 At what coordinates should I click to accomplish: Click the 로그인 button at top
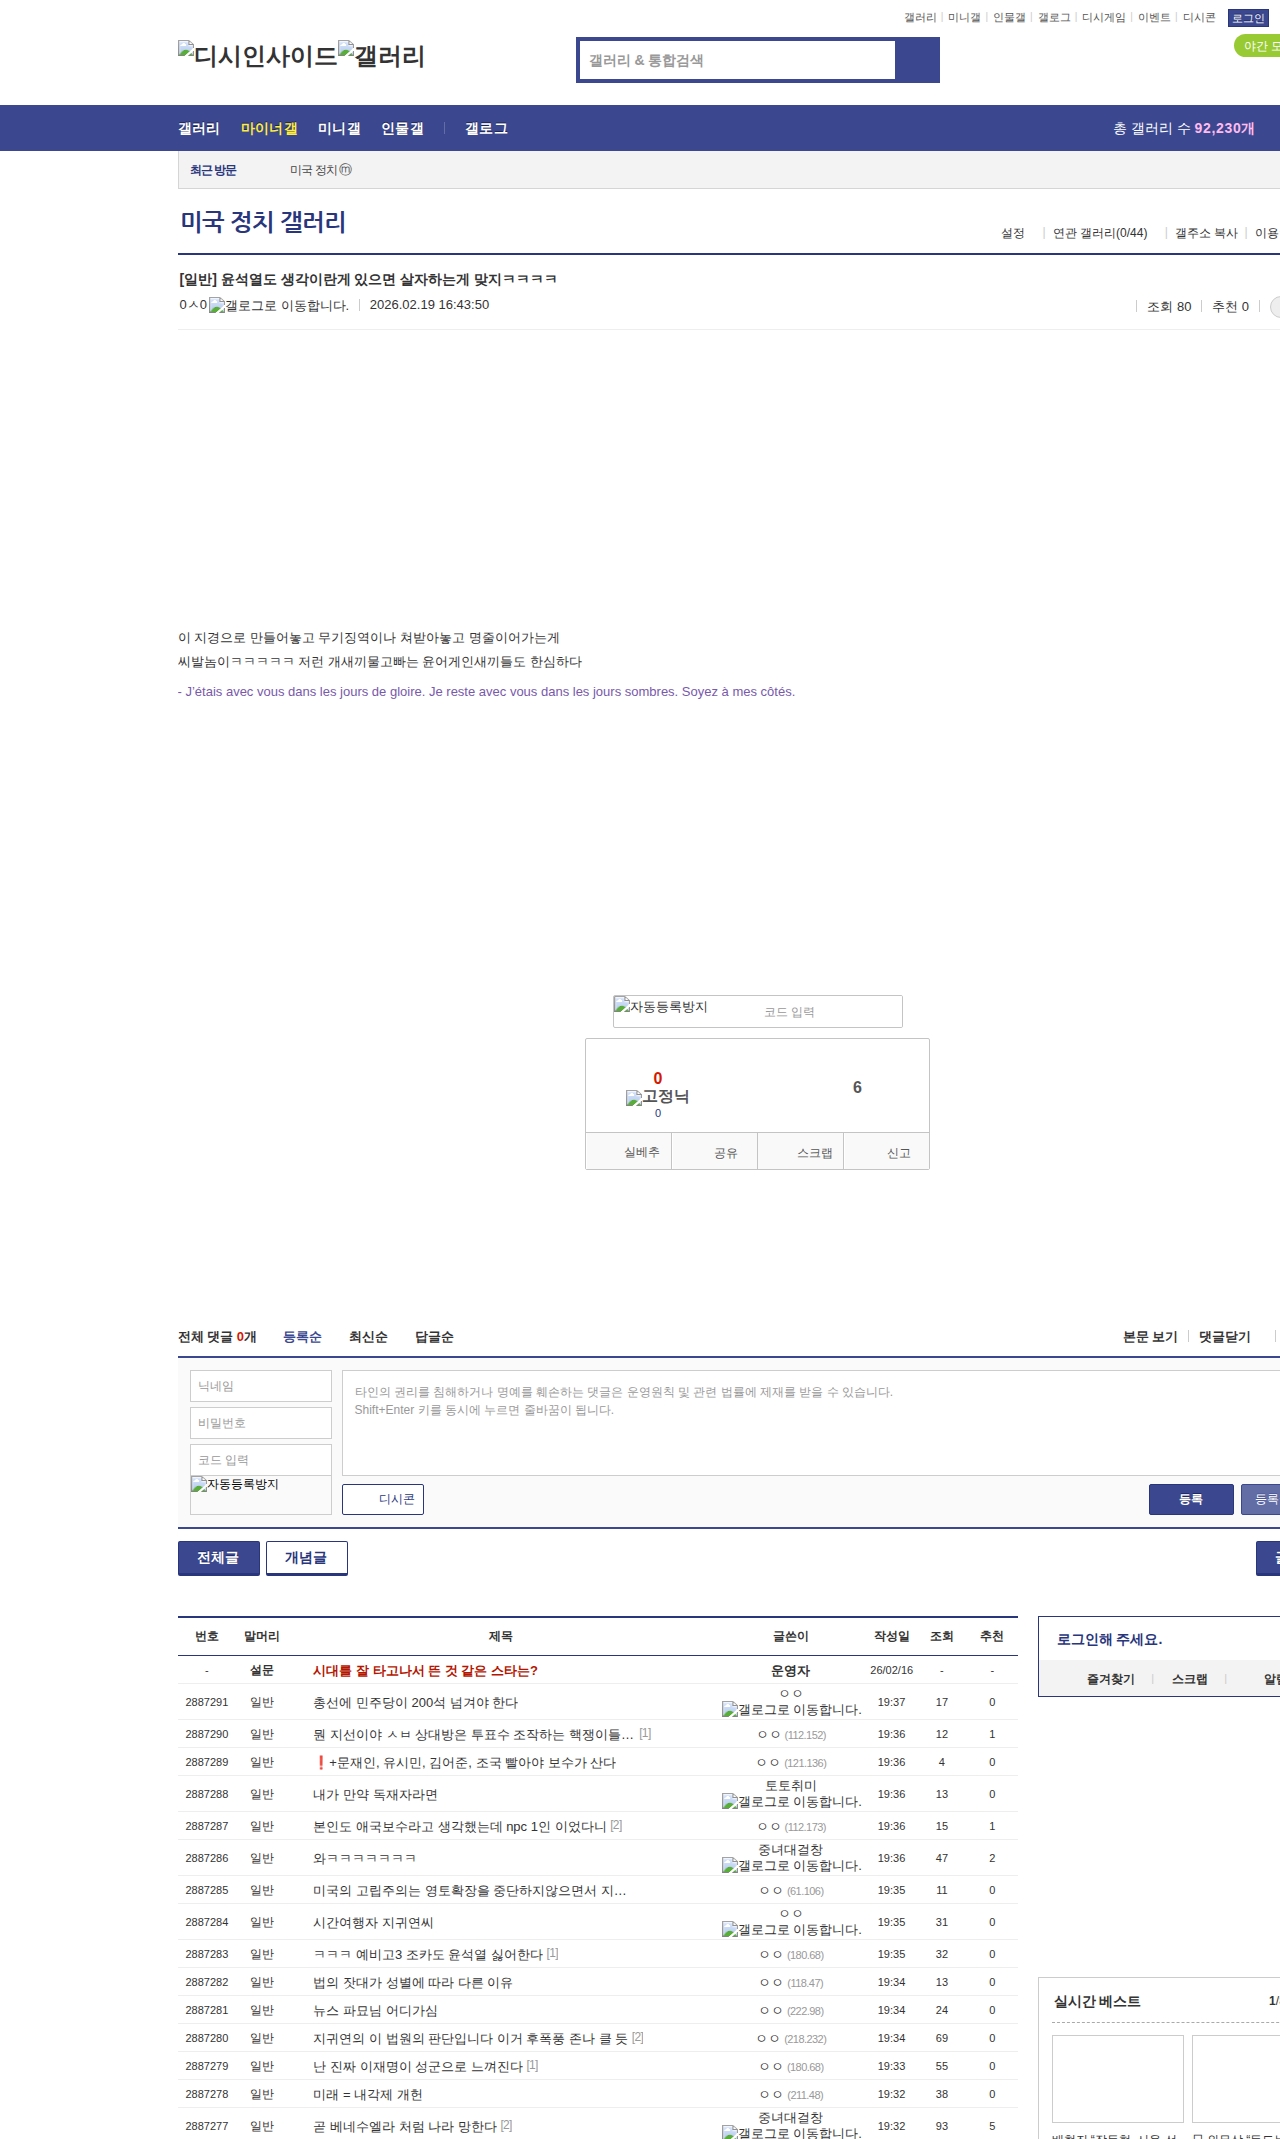point(1248,18)
